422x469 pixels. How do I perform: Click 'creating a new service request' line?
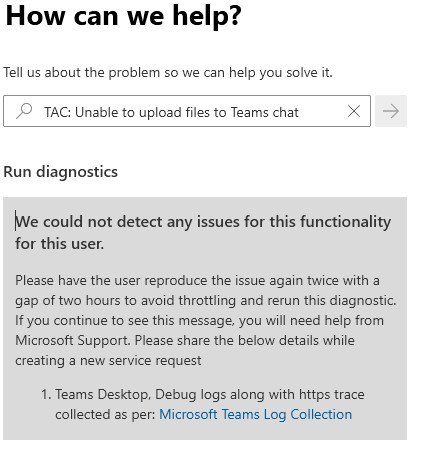(108, 360)
